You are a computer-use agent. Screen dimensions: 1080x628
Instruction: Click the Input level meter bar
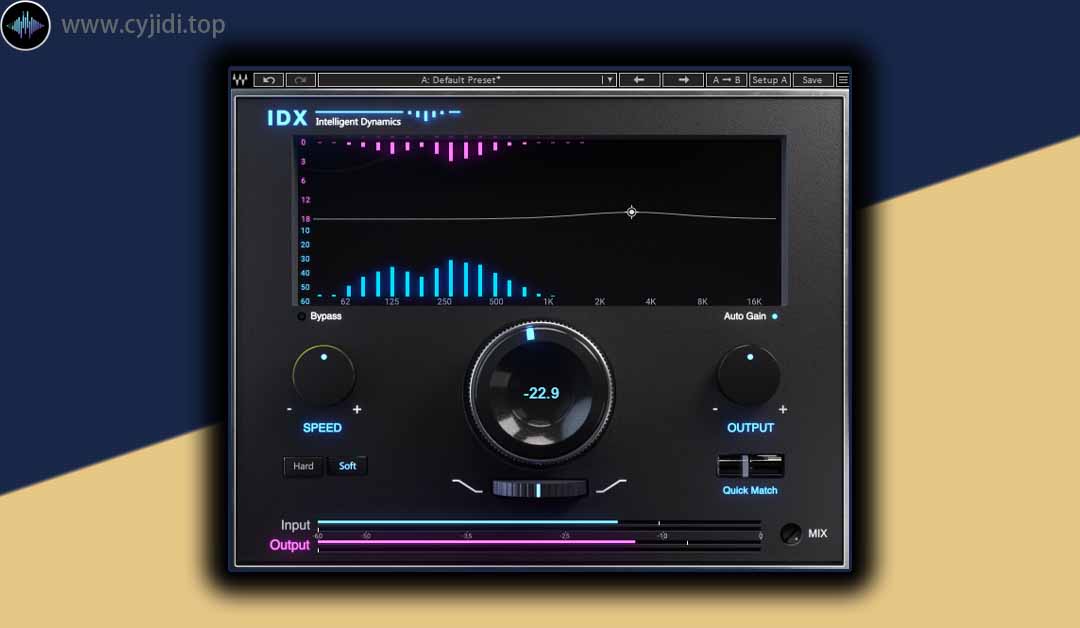539,523
